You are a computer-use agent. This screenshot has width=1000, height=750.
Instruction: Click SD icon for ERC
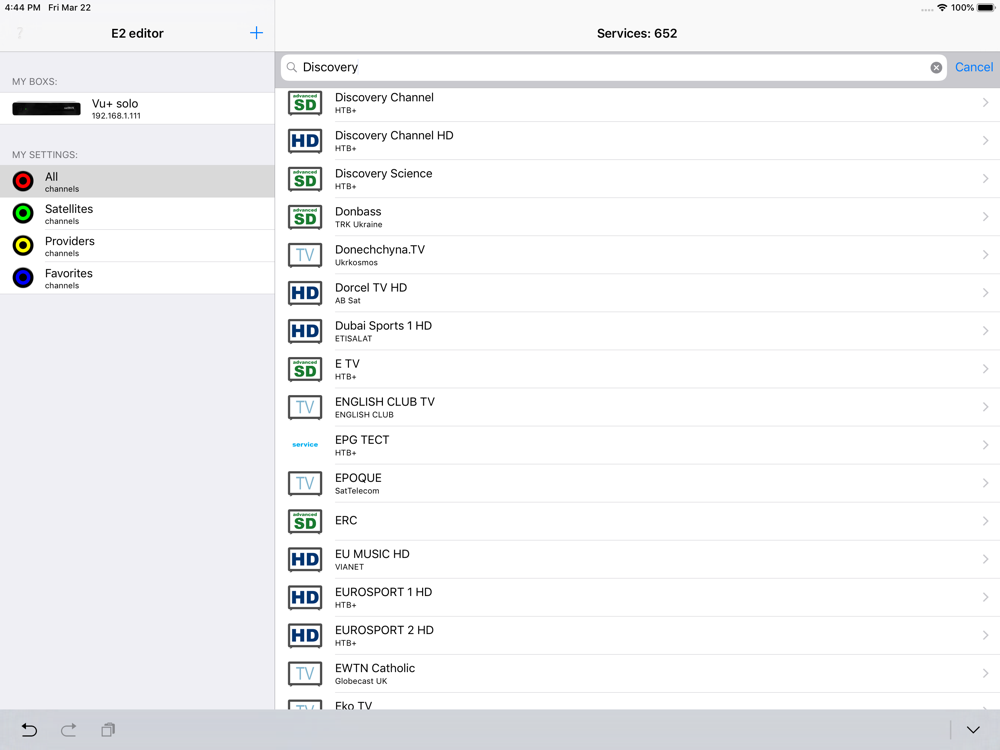point(305,522)
